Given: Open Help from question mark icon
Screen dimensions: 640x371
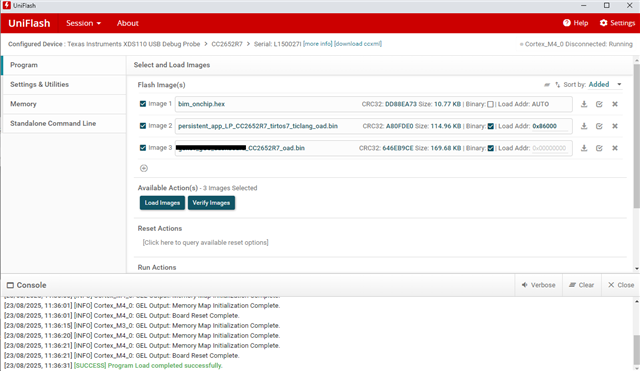Looking at the screenshot, I should (x=567, y=23).
